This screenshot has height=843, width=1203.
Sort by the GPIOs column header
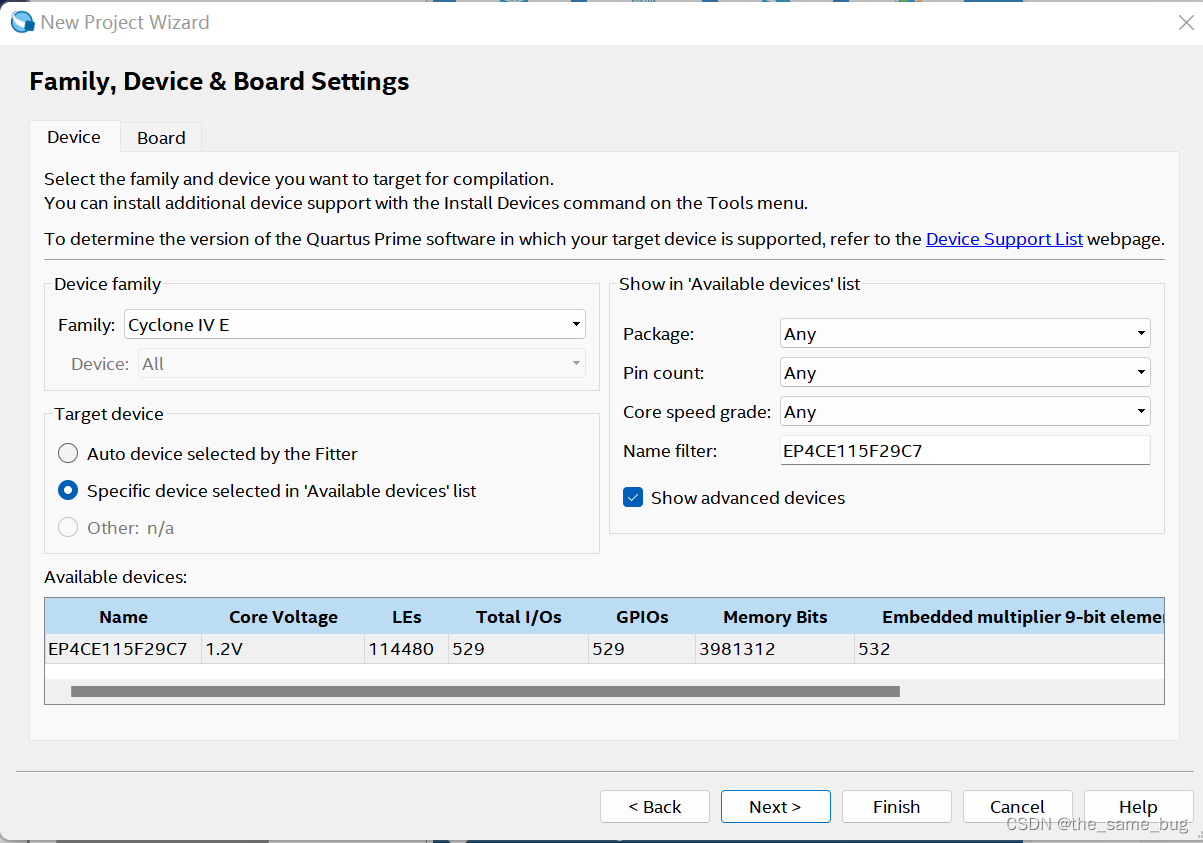[x=642, y=616]
